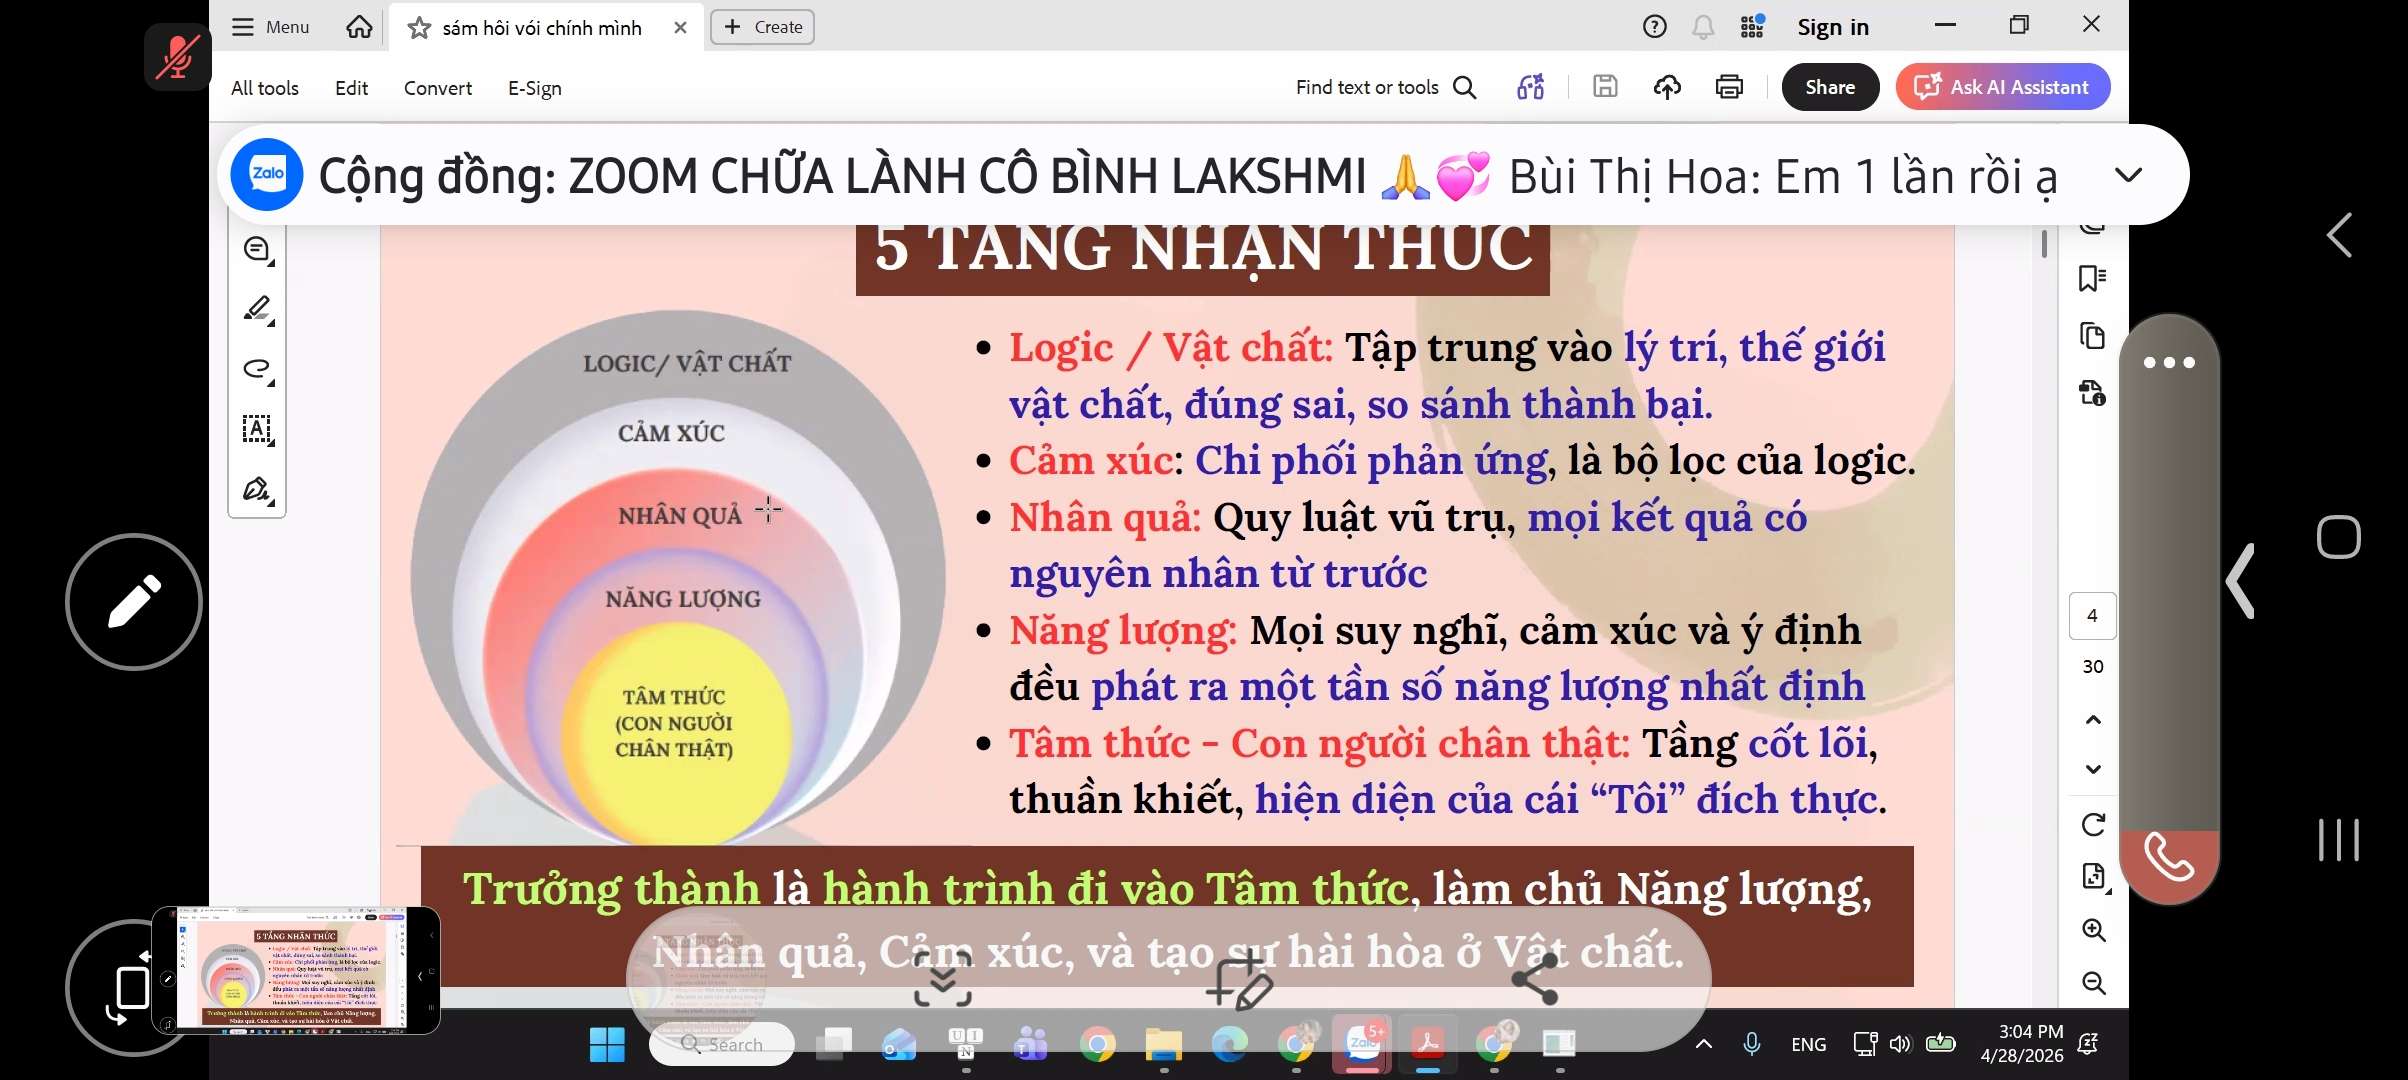Click the current page number box showing 4
Viewport: 2408px width, 1080px height.
2092,616
